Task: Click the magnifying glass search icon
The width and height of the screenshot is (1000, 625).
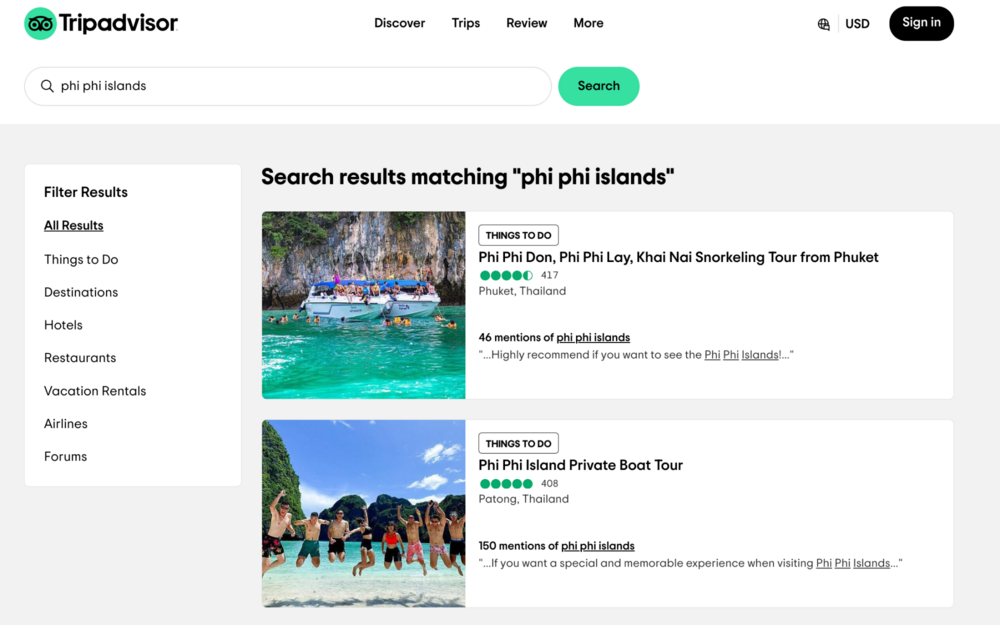Action: [x=47, y=86]
